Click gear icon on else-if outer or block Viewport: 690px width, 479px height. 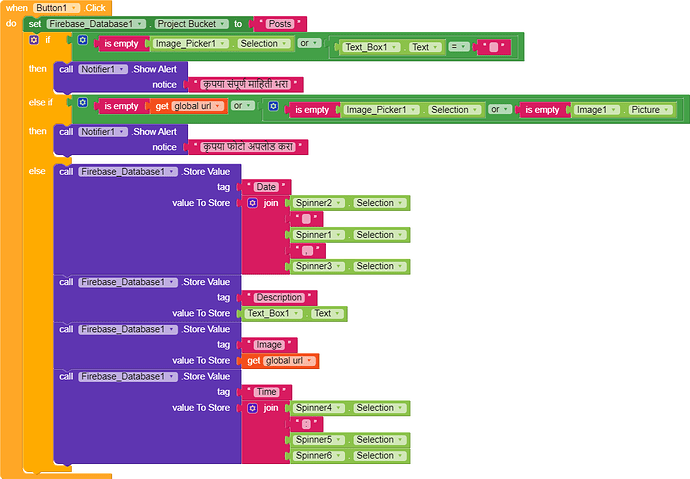[x=82, y=102]
